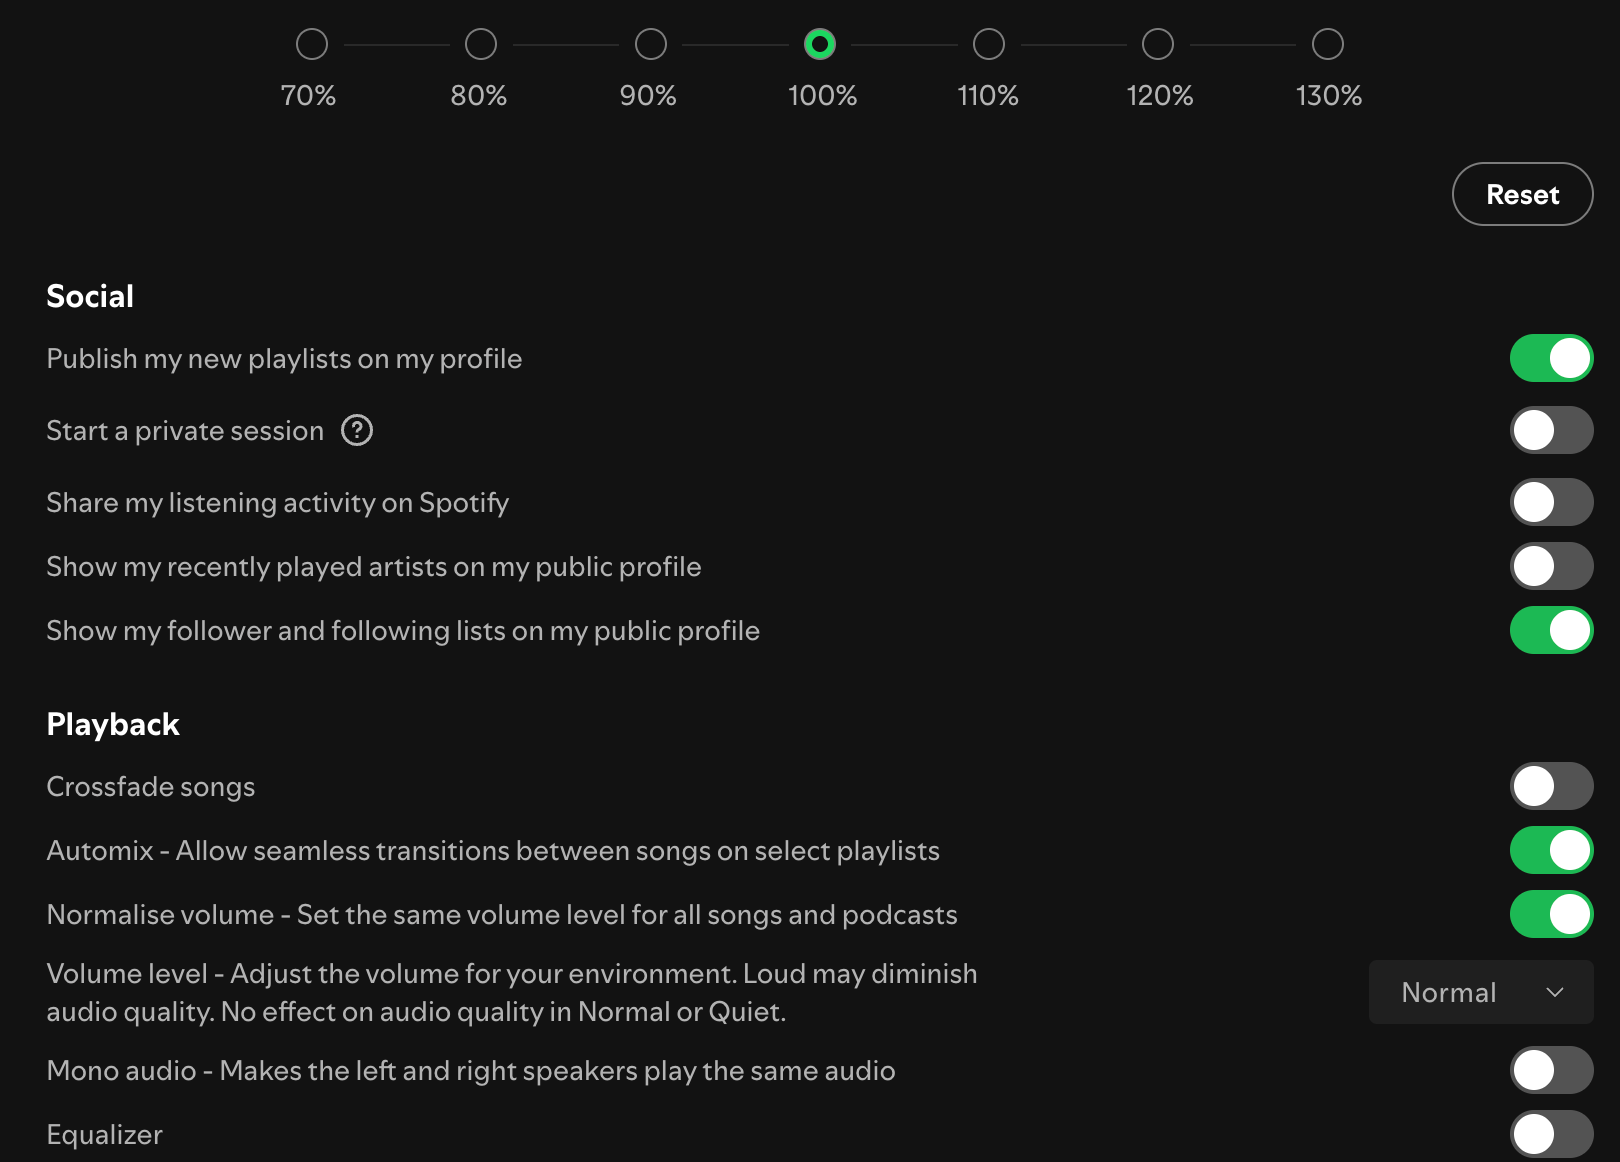Click the private session help icon
Screen dimensions: 1620x1162
click(357, 430)
